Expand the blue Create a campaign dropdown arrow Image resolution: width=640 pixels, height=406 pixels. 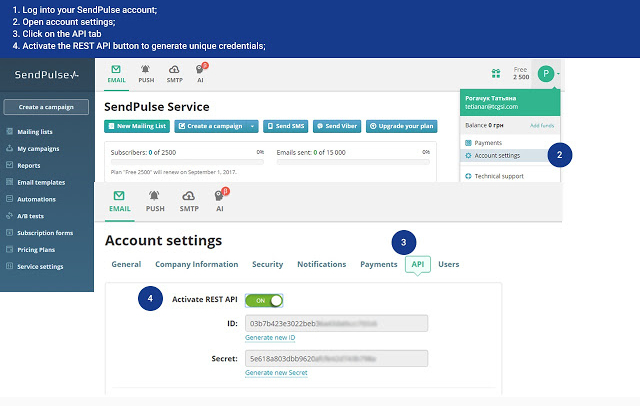coord(253,126)
